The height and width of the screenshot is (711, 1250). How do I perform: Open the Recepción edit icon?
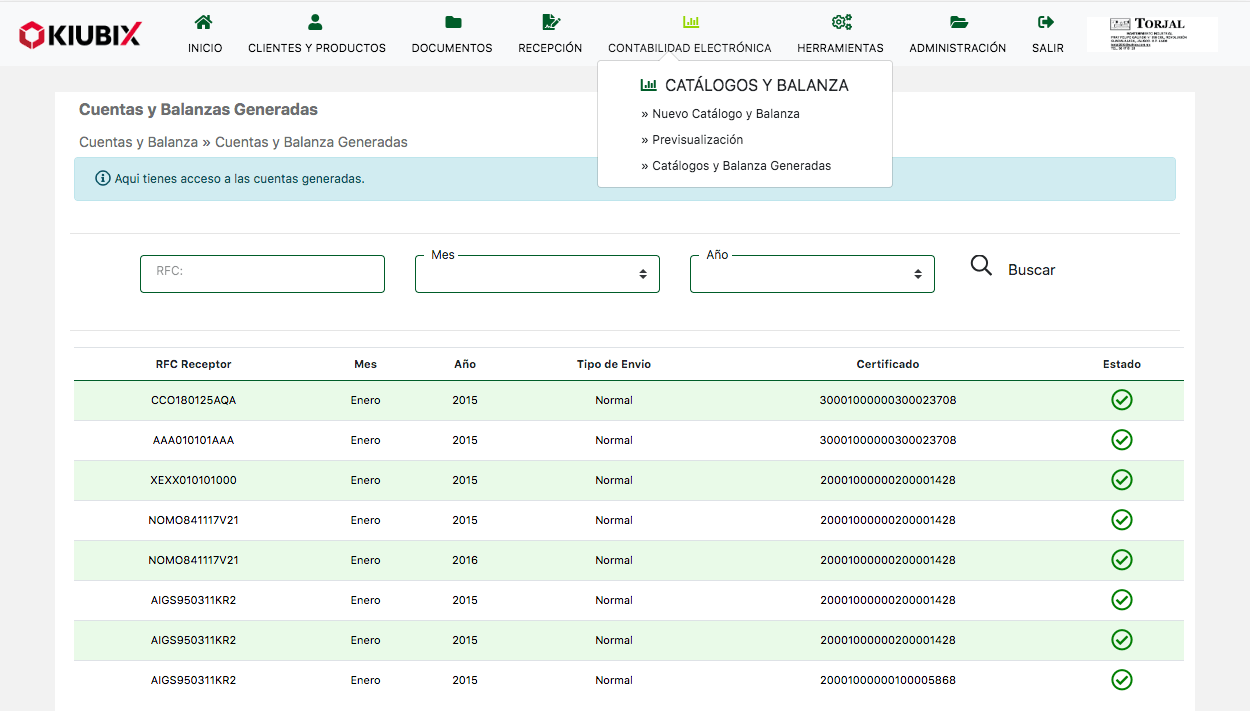point(550,22)
